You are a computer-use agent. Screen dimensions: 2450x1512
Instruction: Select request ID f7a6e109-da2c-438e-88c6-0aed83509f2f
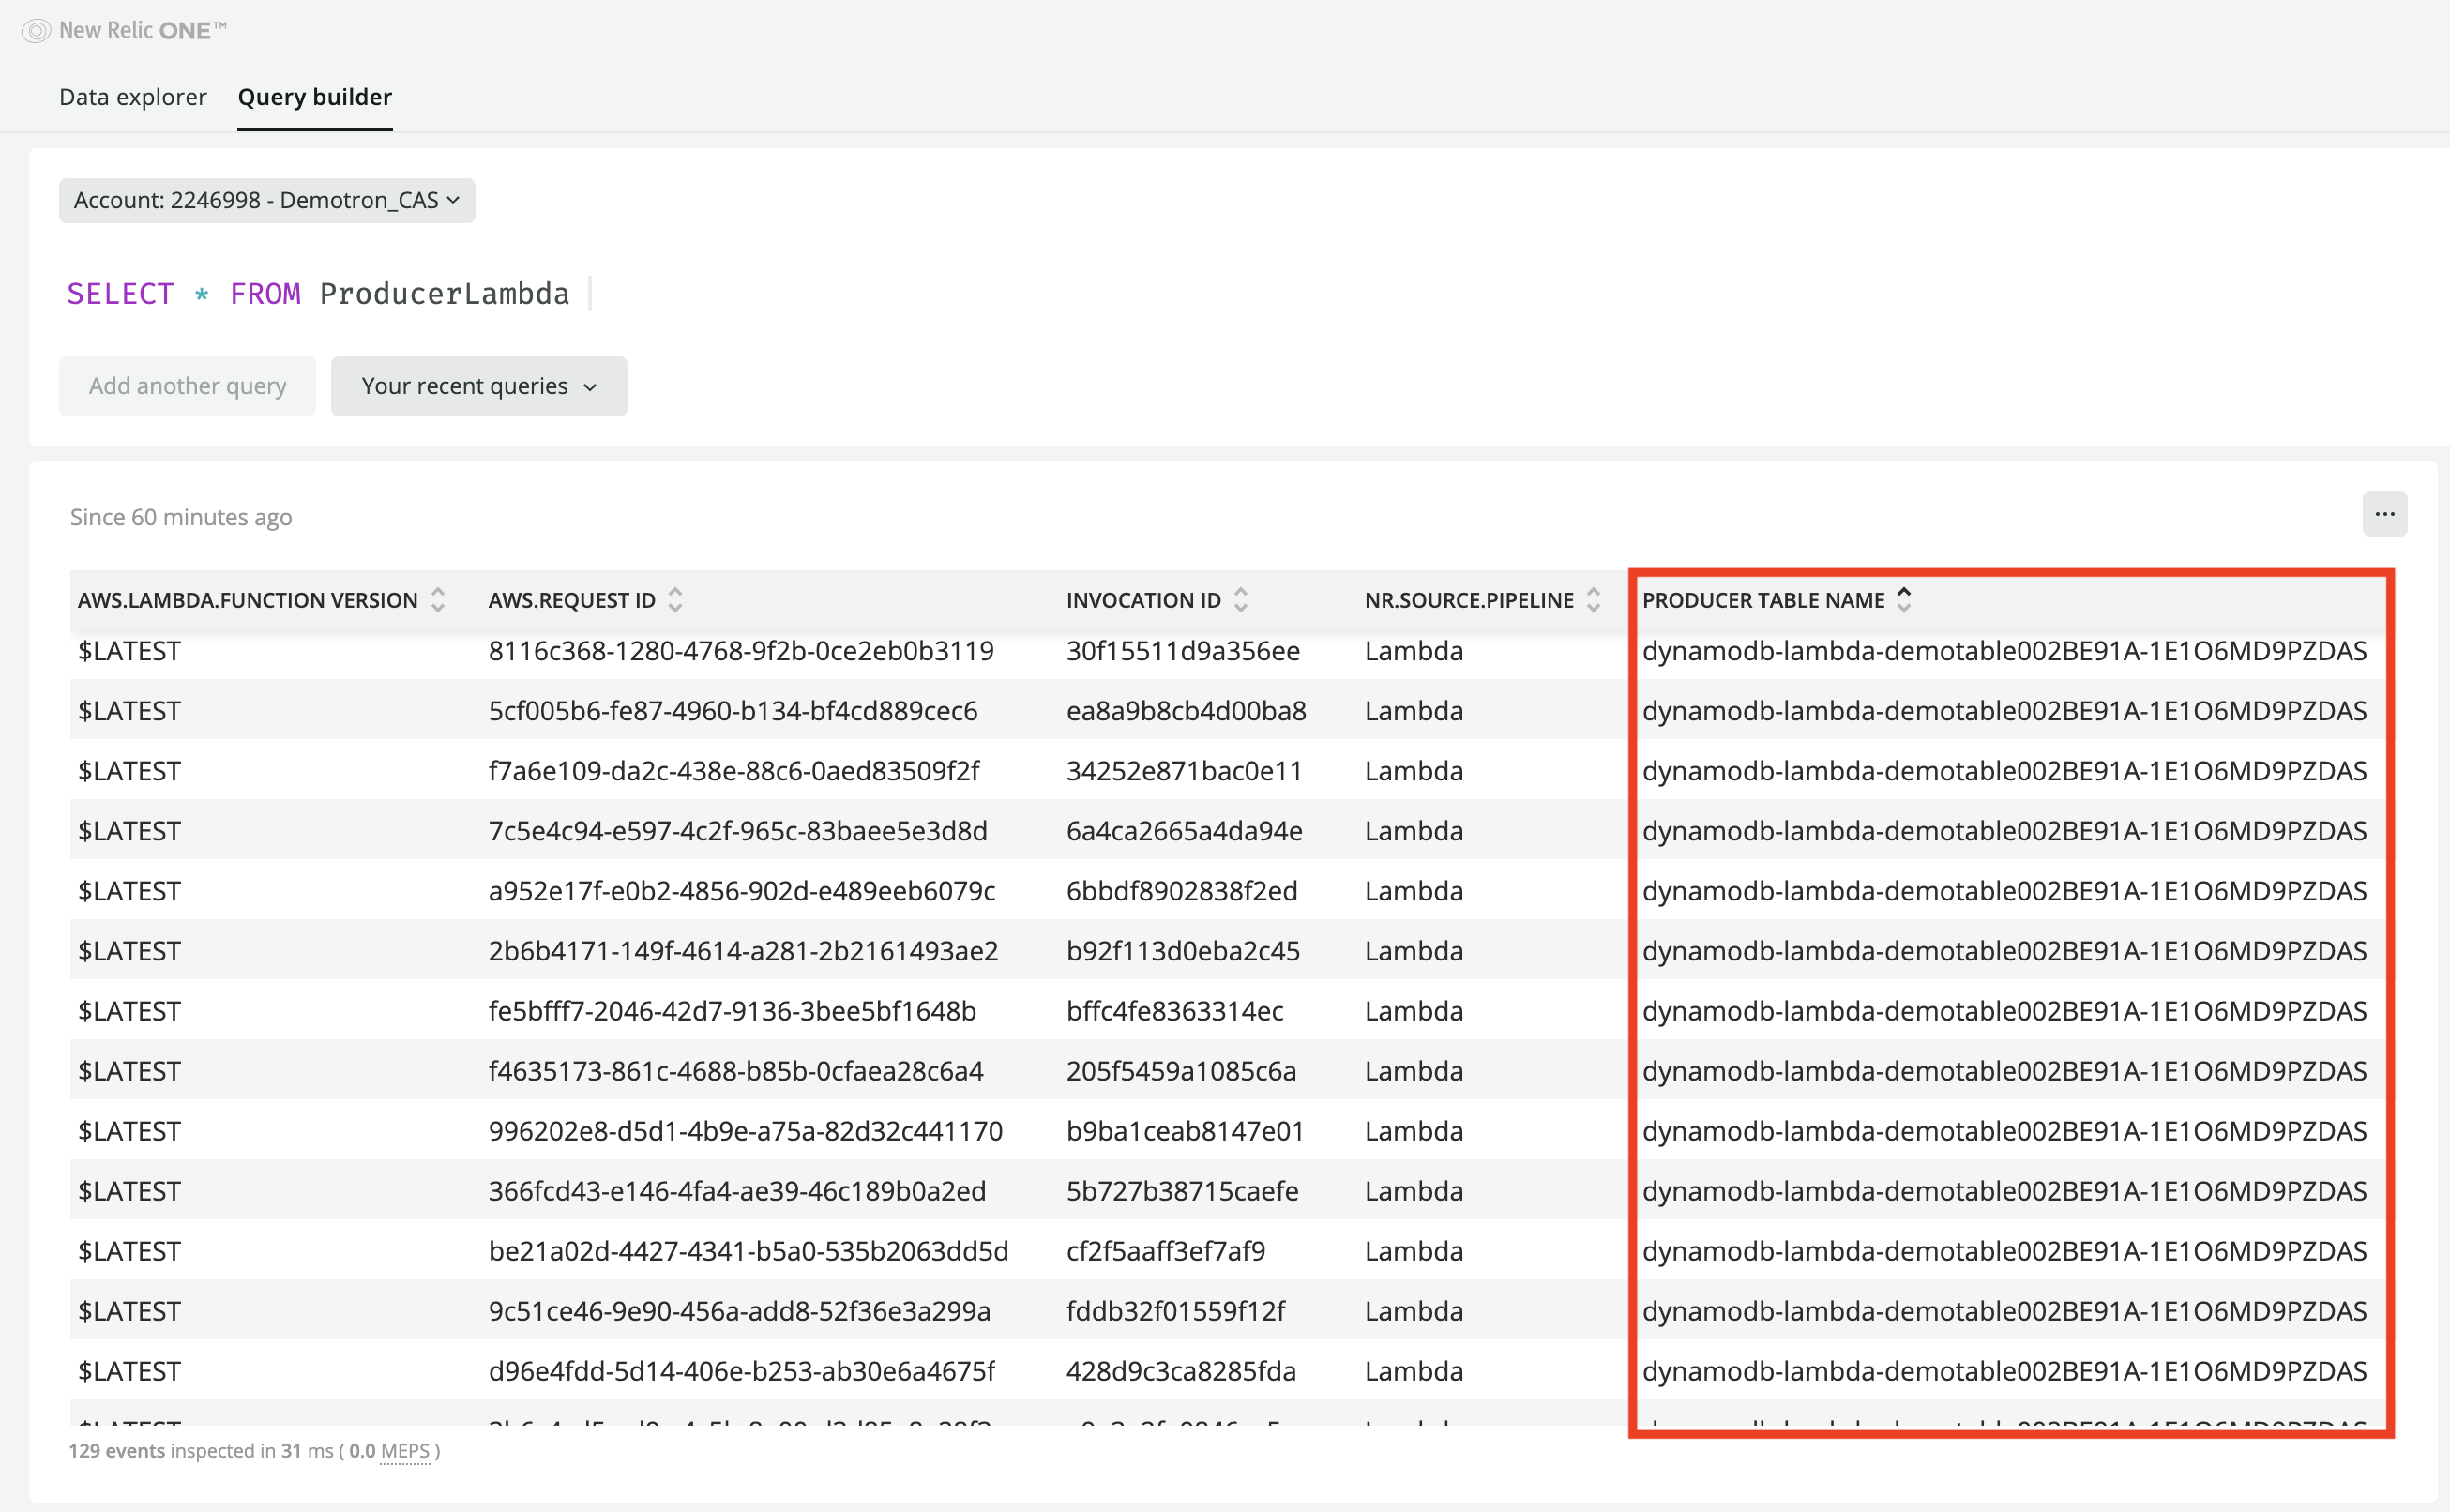734,771
